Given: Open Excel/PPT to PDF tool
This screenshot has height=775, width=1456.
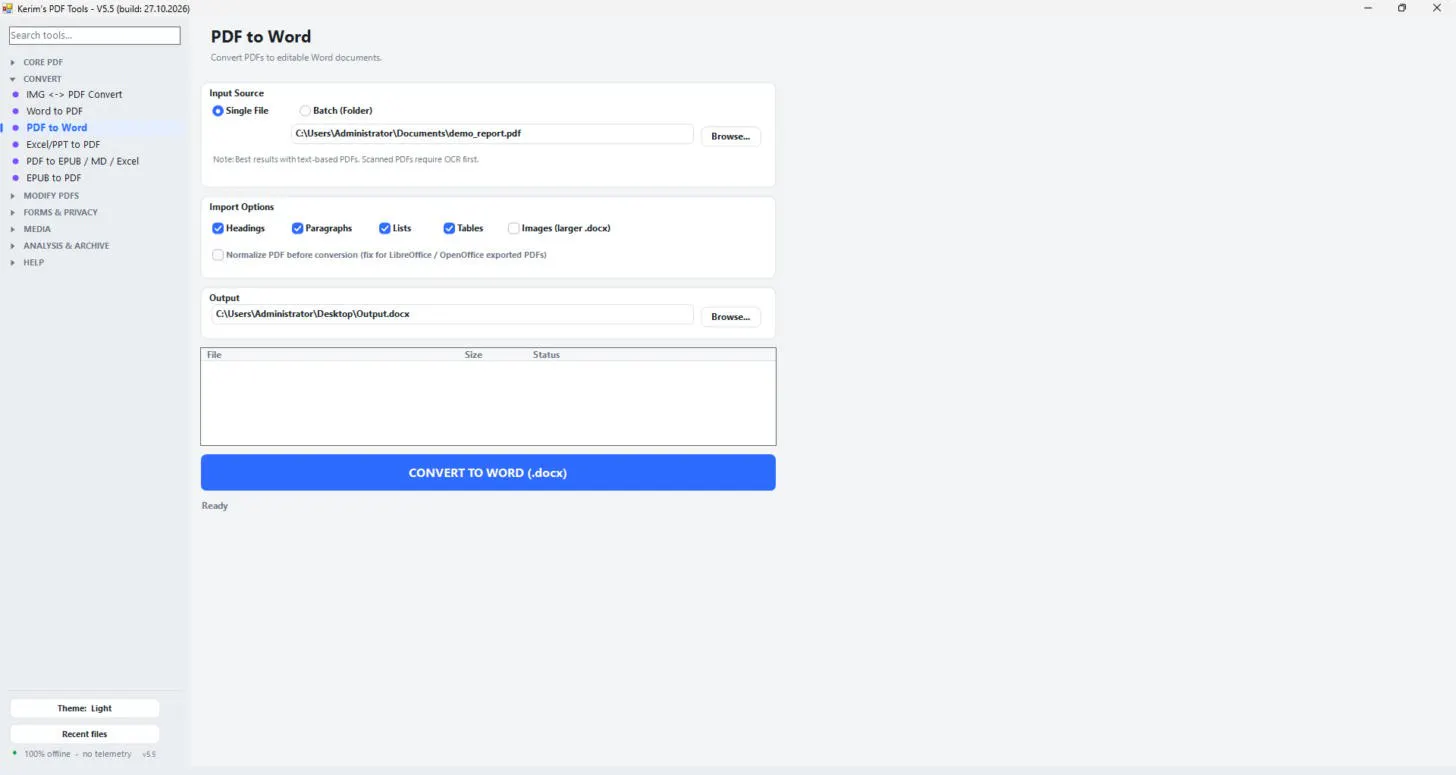Looking at the screenshot, I should coord(63,145).
